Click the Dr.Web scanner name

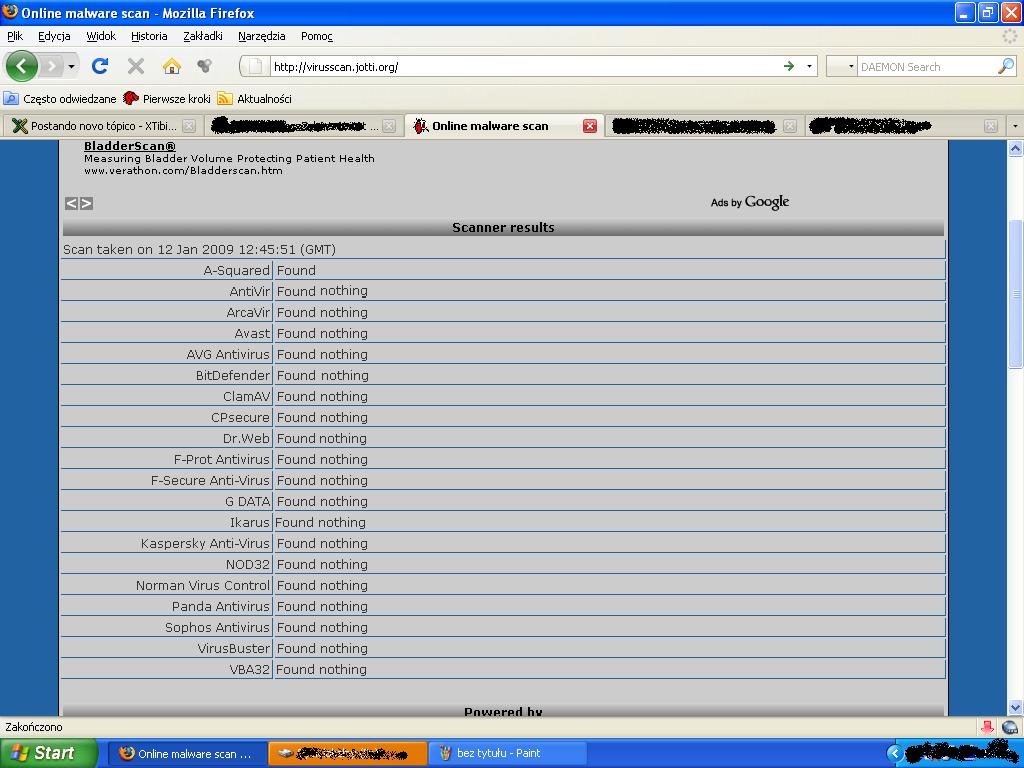(x=246, y=438)
